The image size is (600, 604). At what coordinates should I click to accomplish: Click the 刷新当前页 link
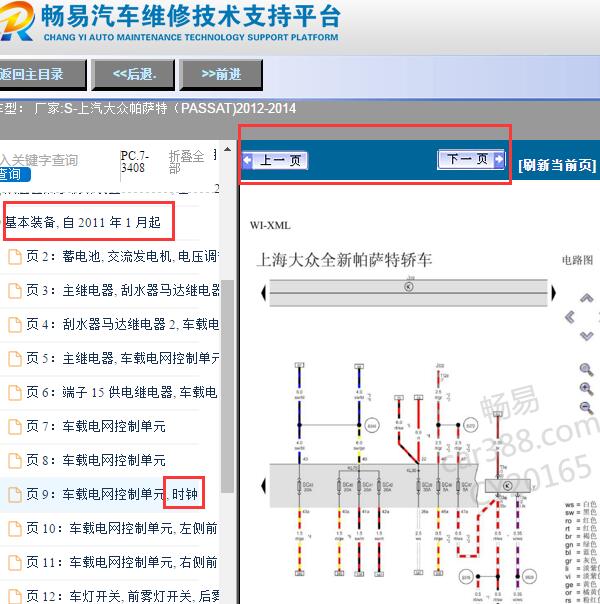[x=557, y=165]
